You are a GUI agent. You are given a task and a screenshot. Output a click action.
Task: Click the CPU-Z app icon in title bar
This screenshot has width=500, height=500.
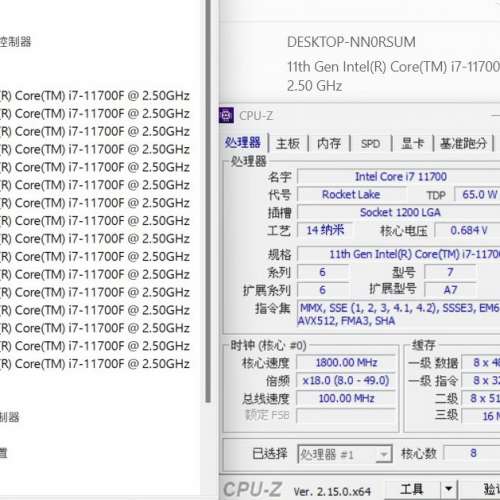[226, 115]
